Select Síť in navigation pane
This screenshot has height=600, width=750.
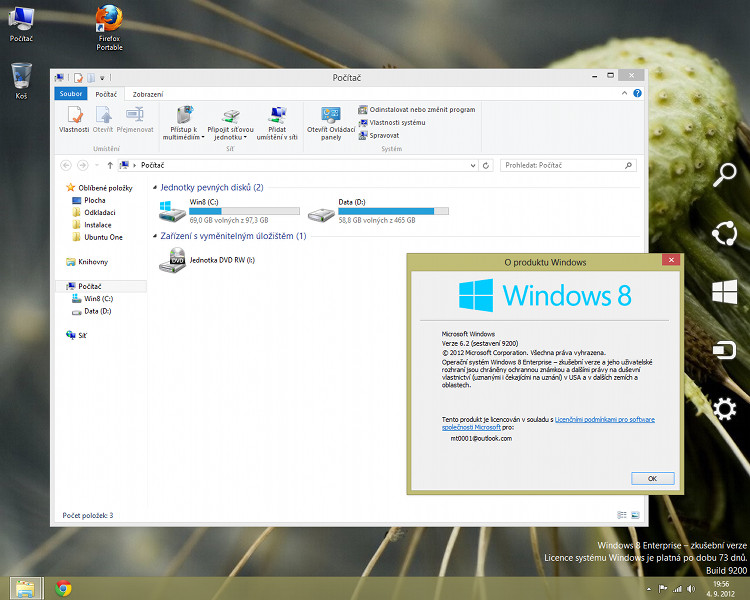tap(77, 335)
